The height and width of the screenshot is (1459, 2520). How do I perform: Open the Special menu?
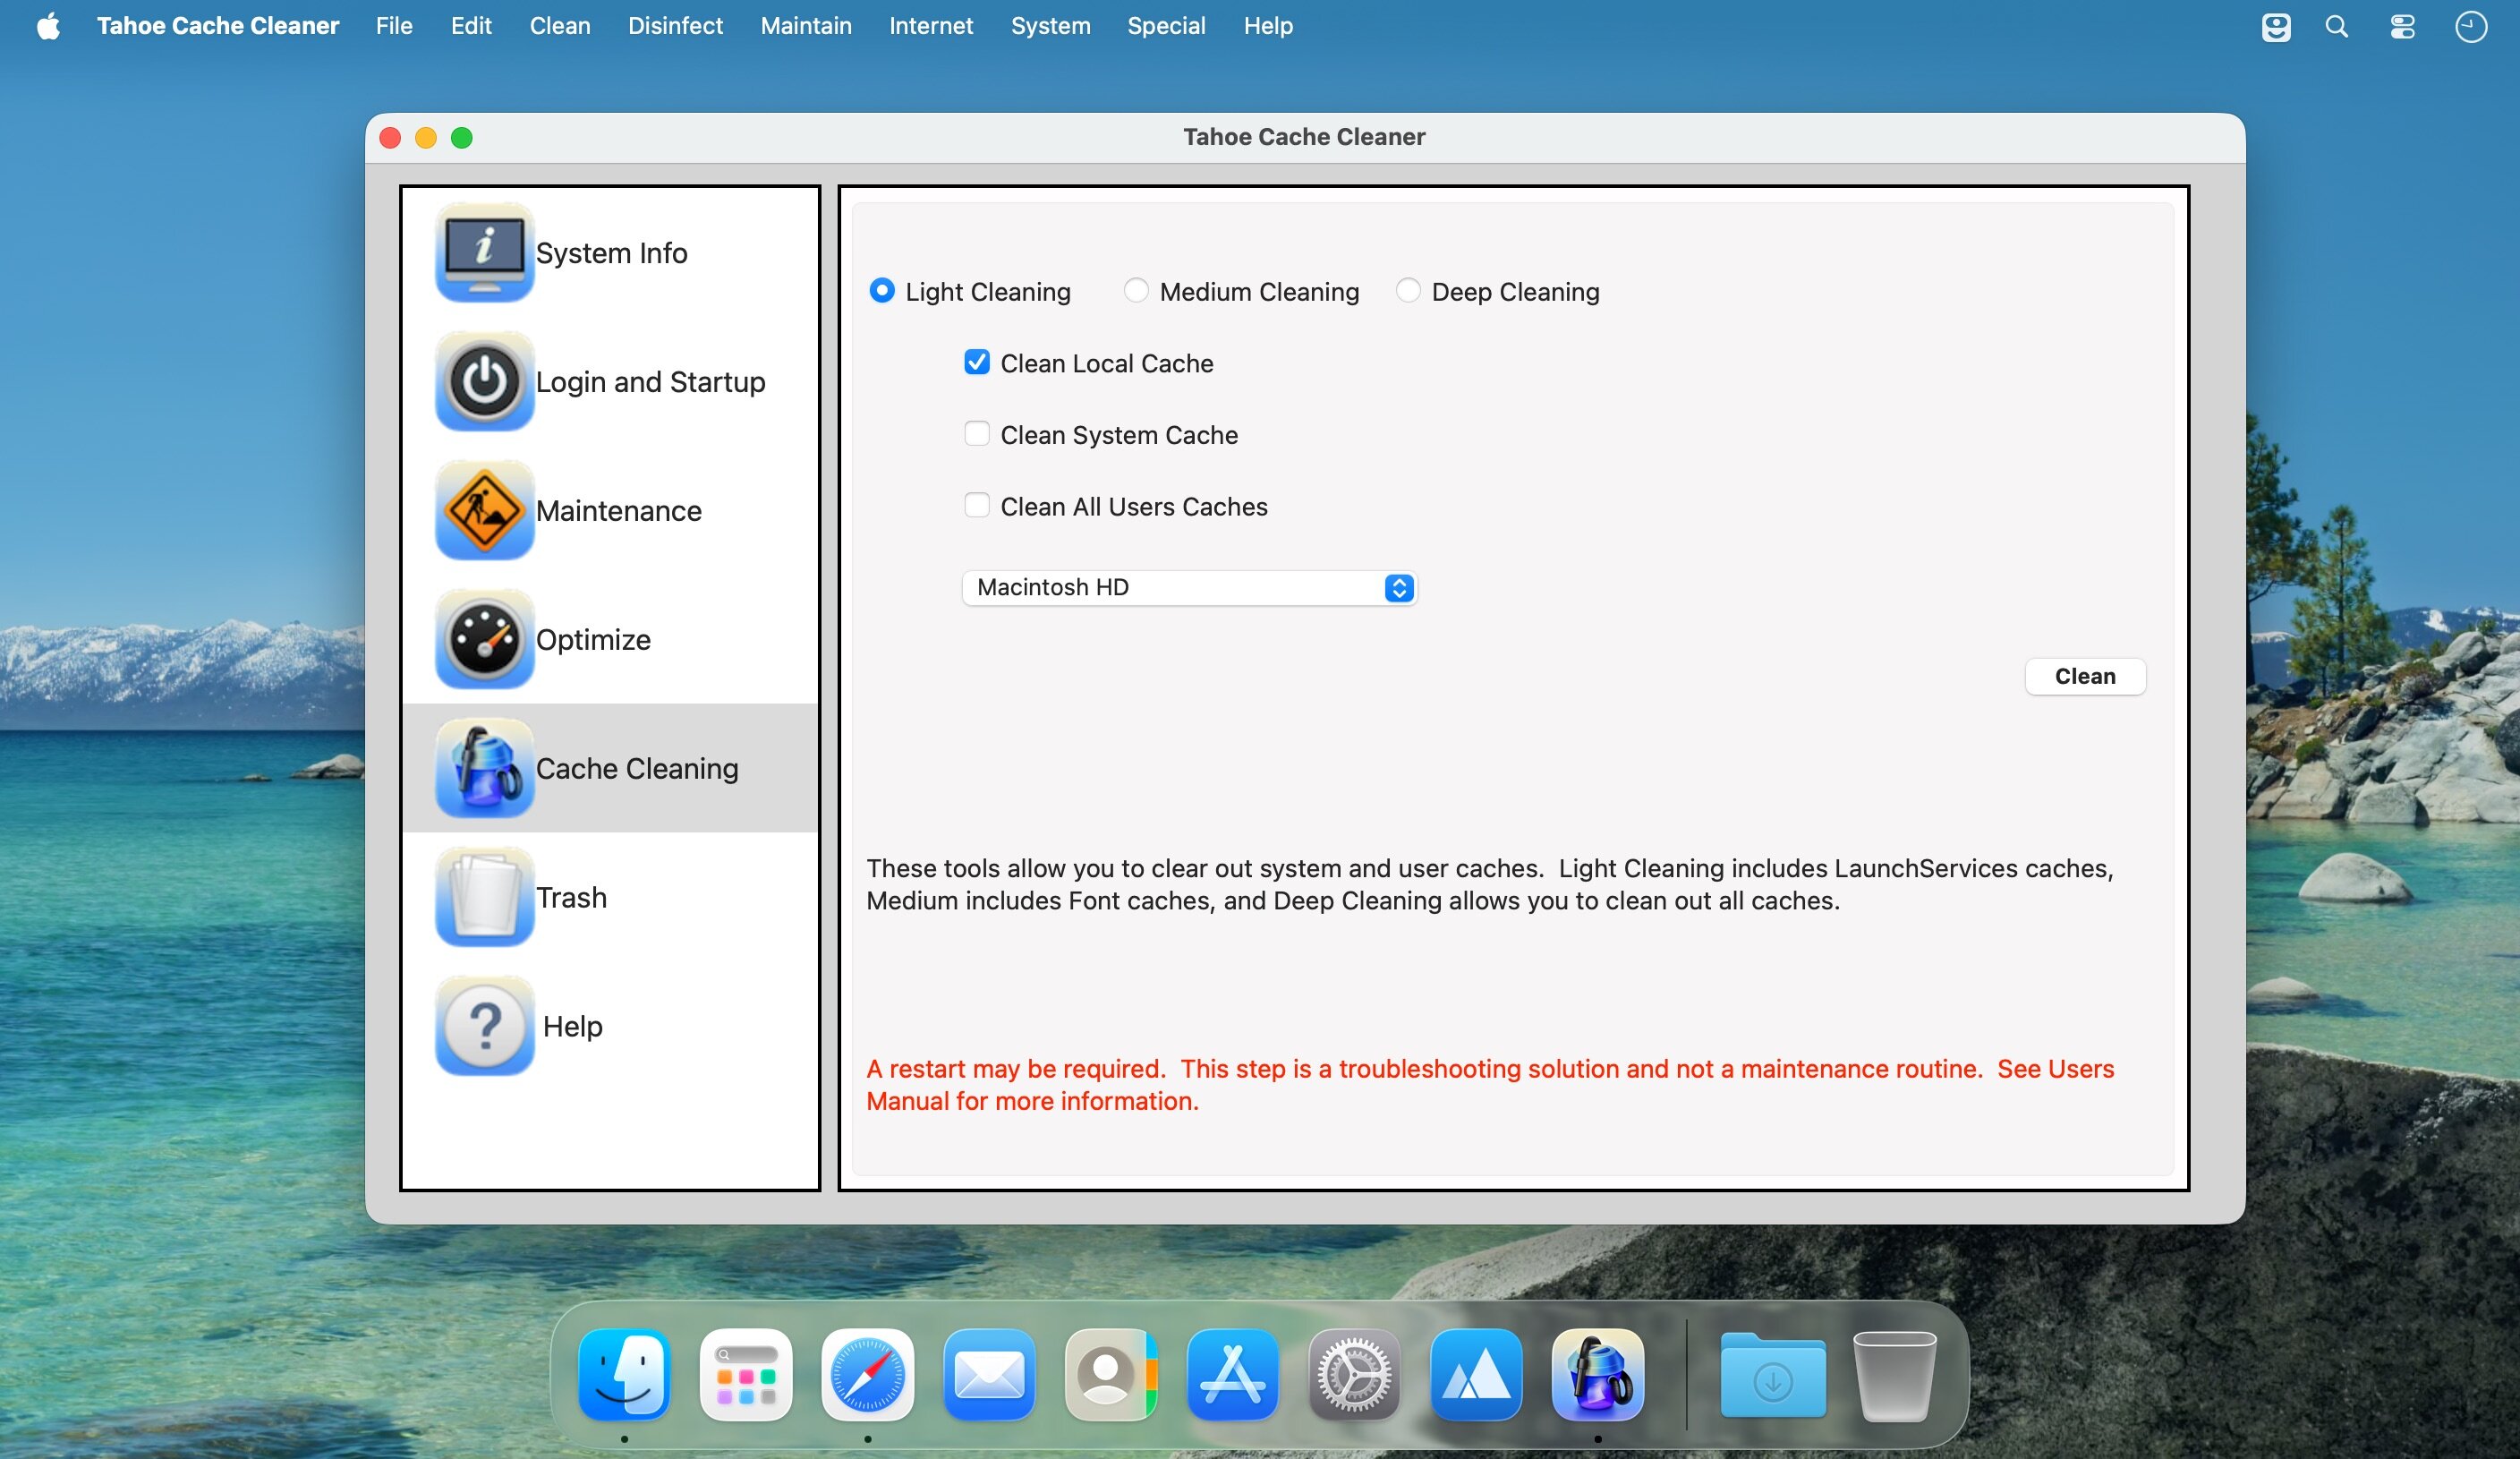point(1166,26)
